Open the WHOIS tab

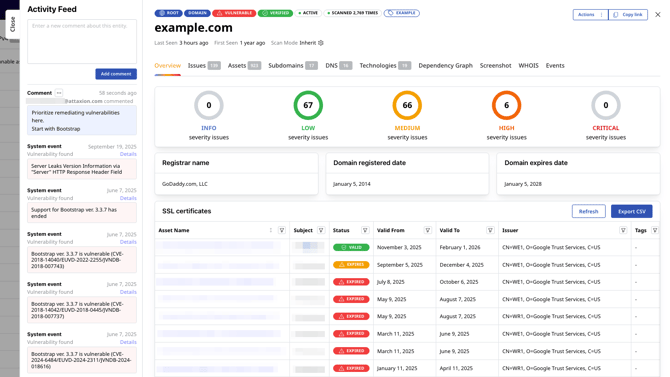coord(528,65)
